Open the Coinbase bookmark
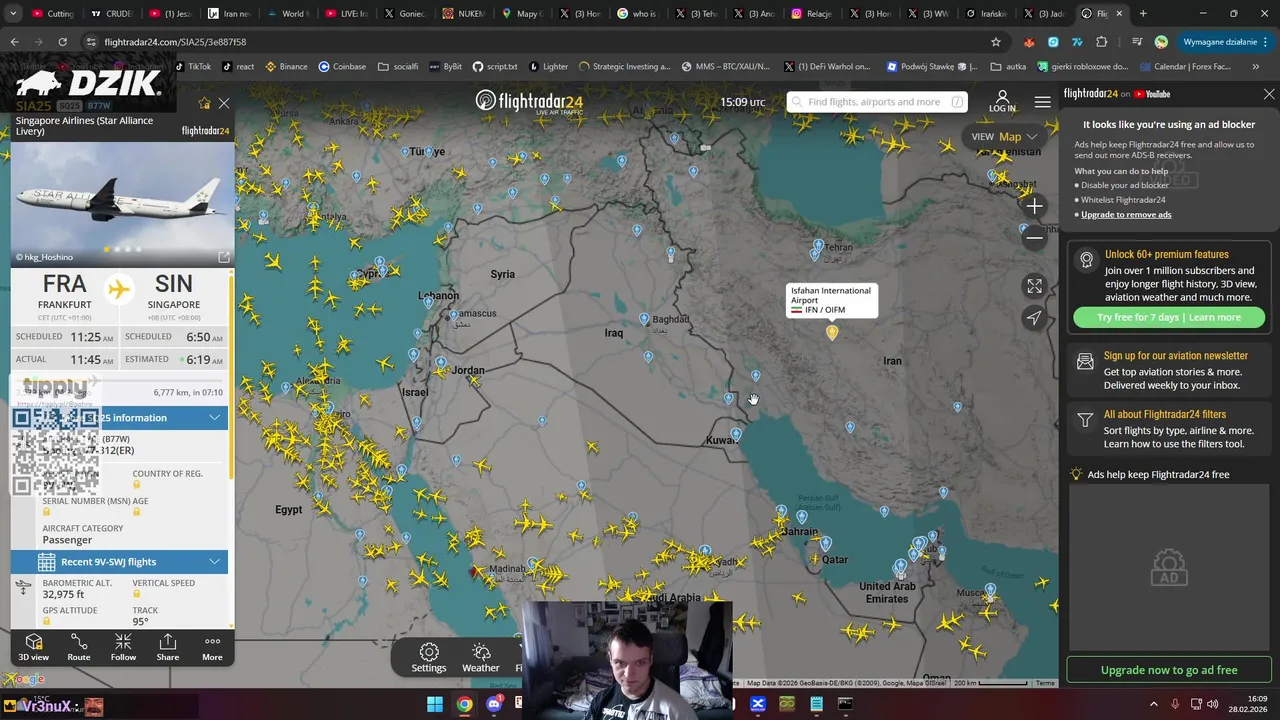 [x=342, y=67]
